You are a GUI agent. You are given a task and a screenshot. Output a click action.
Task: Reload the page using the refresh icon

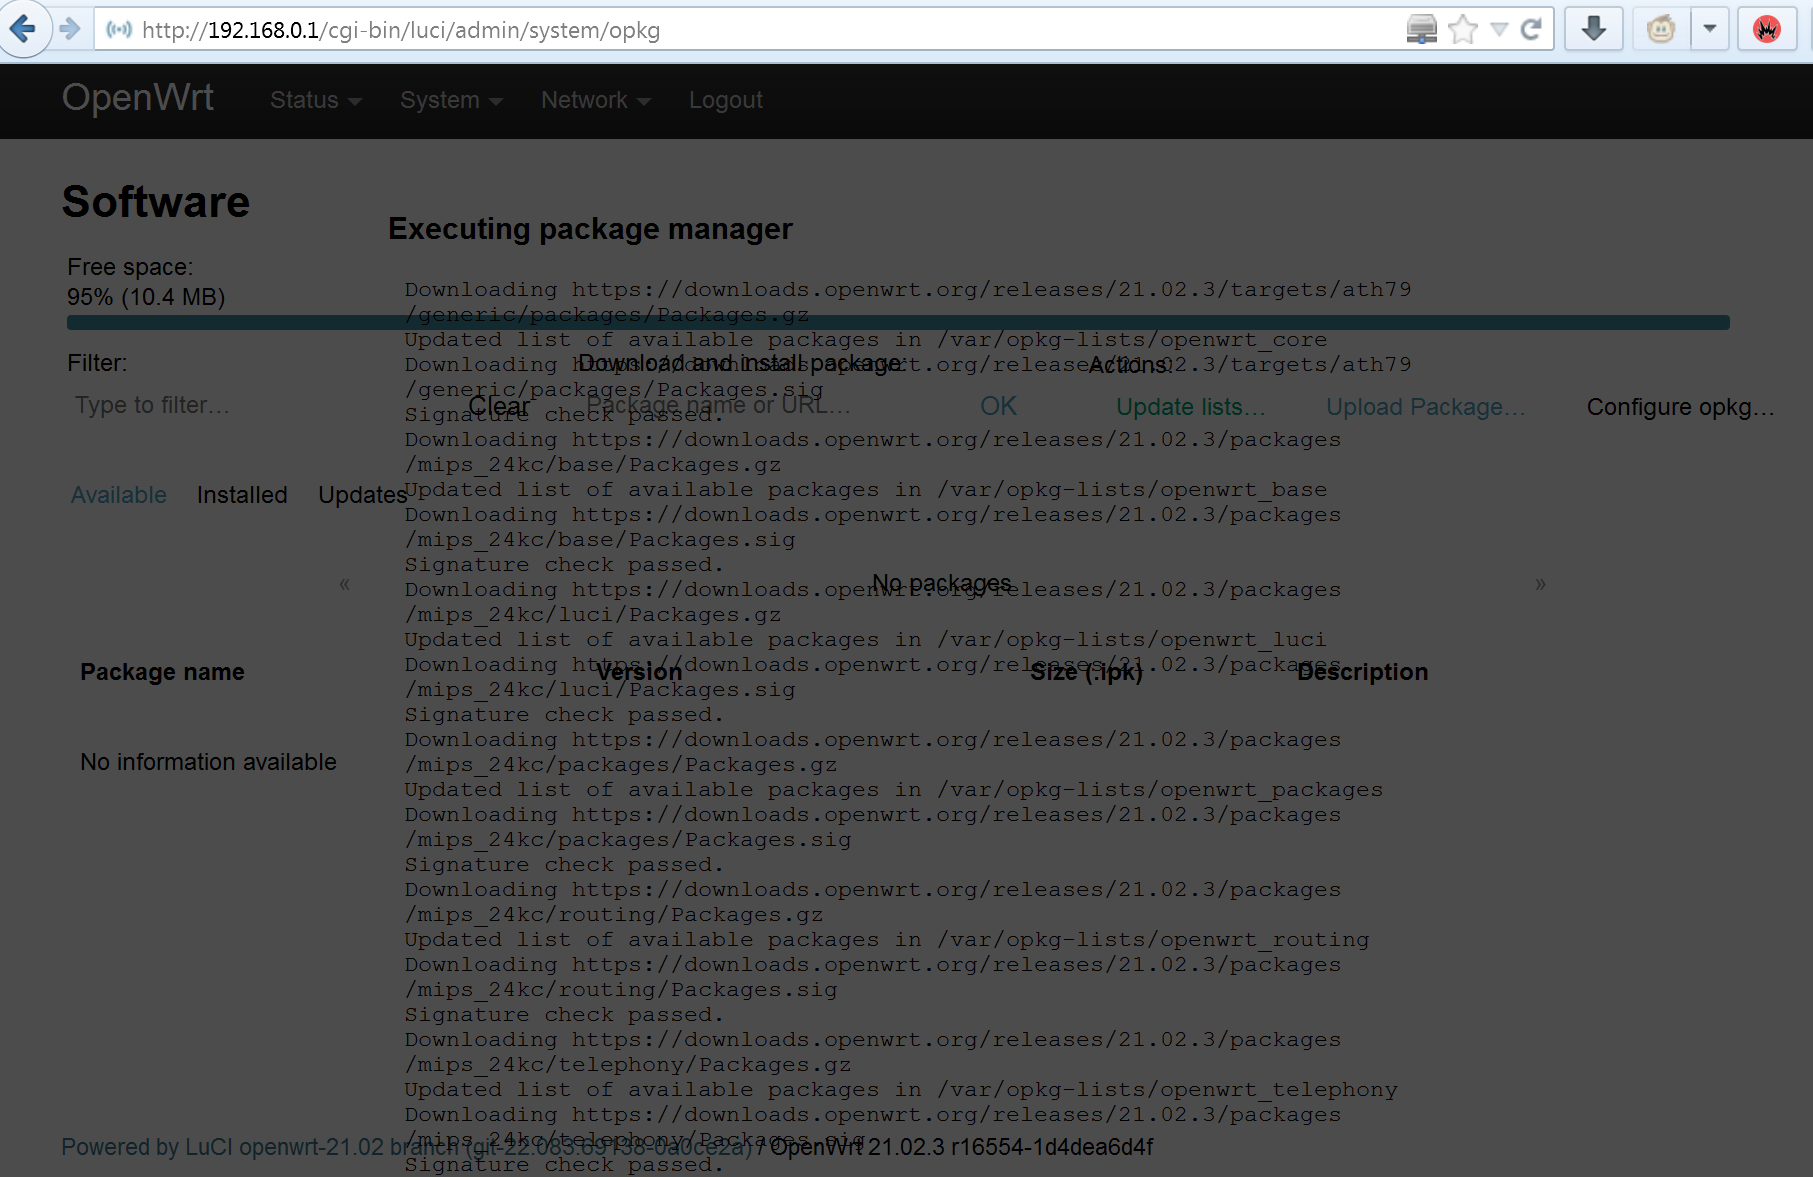[1533, 29]
